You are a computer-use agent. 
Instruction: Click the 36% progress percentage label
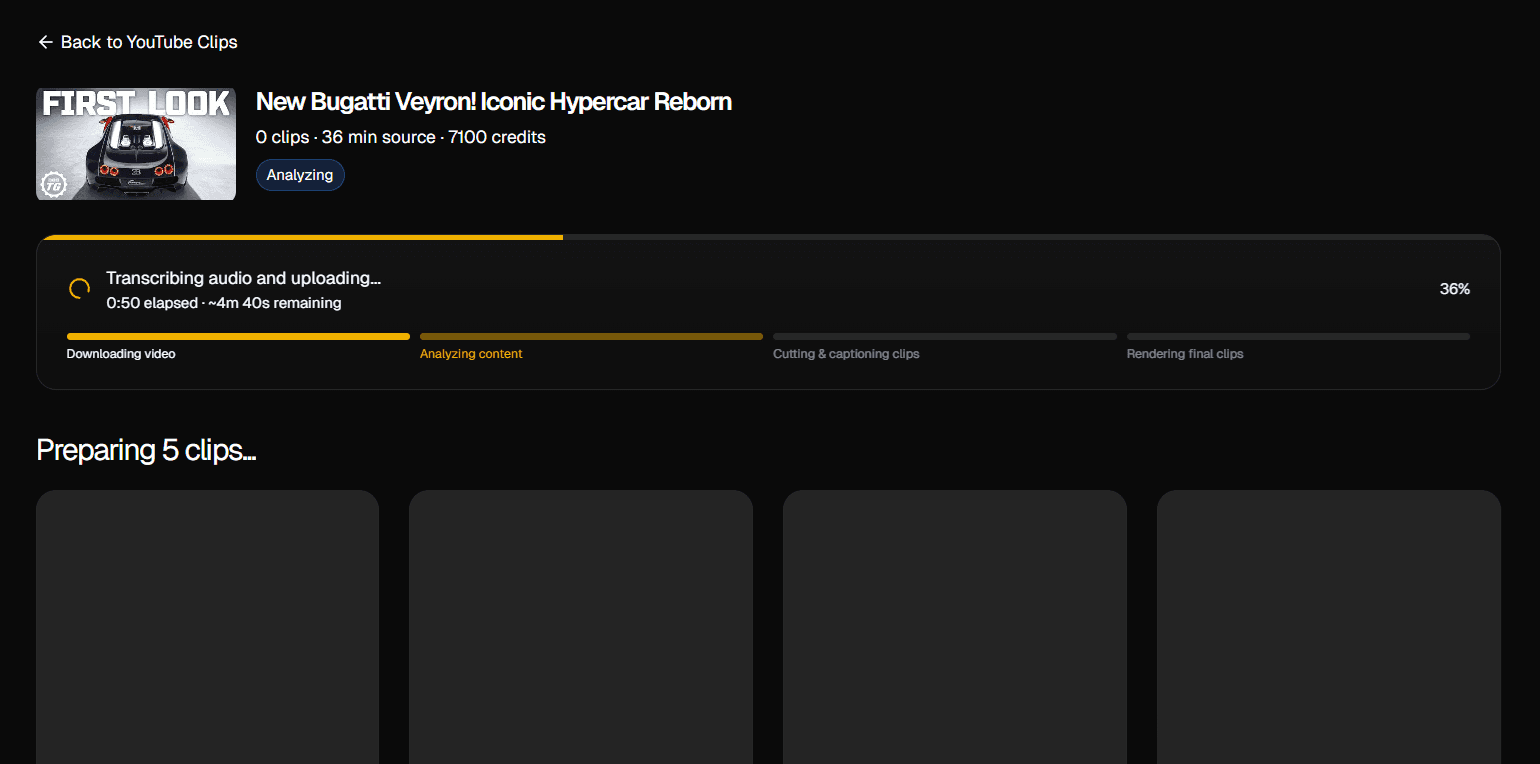[1454, 289]
